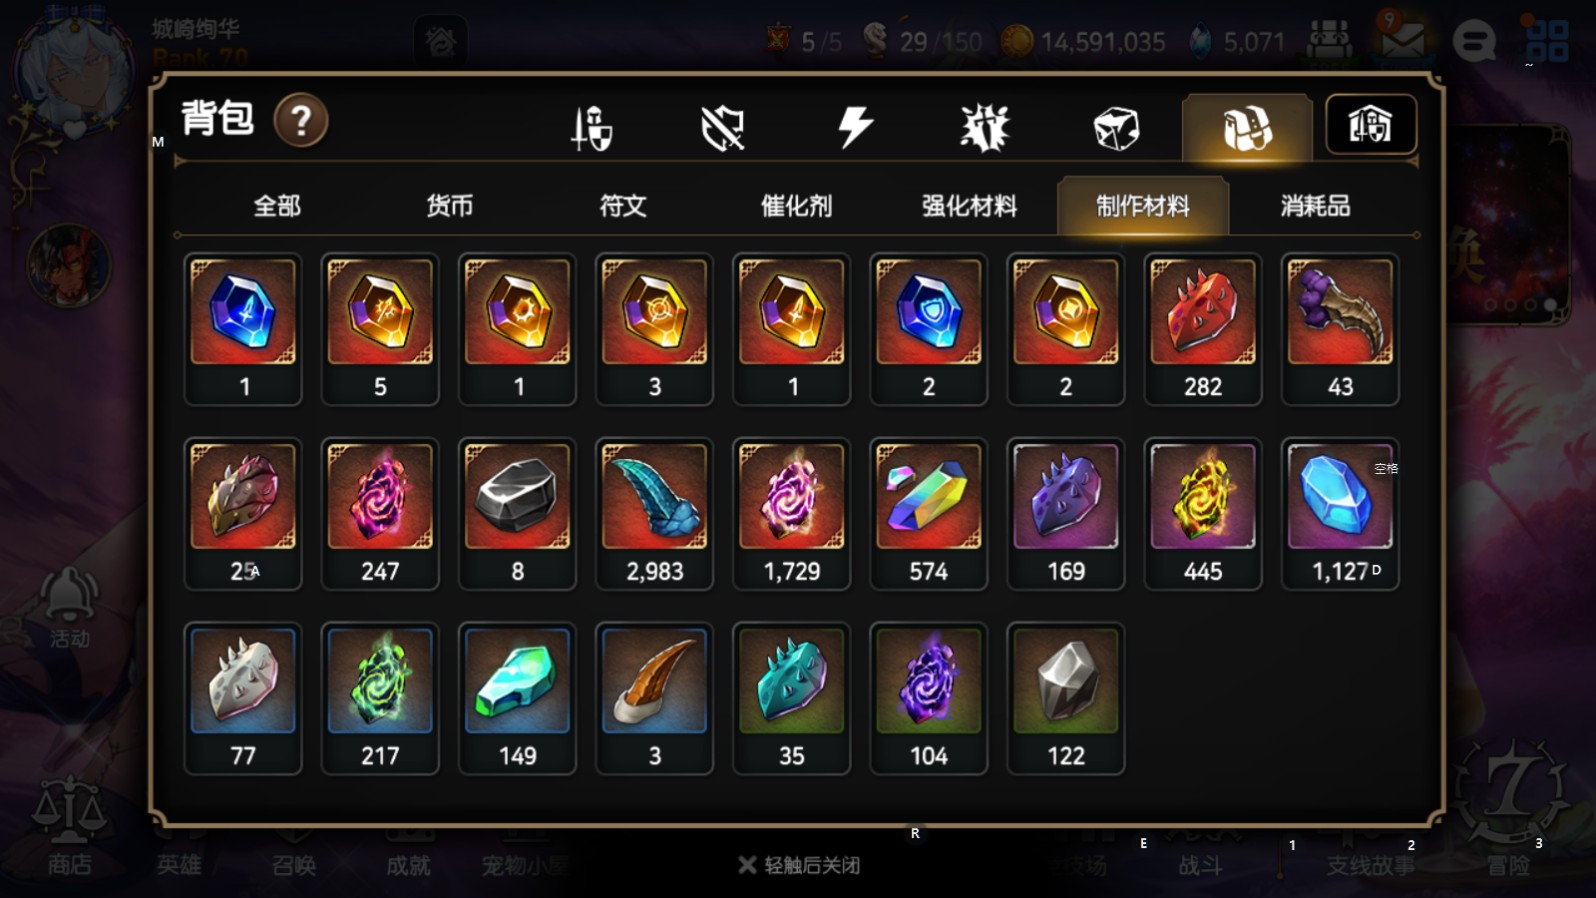Open the 符文 tab

(x=623, y=206)
